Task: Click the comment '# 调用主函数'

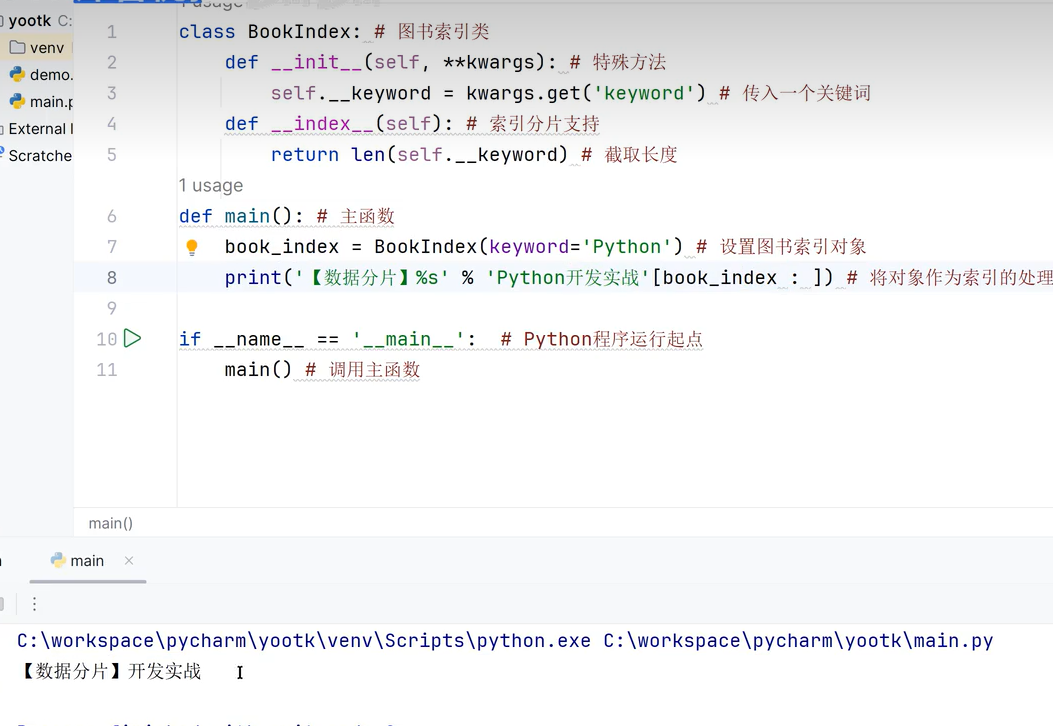Action: click(x=363, y=370)
